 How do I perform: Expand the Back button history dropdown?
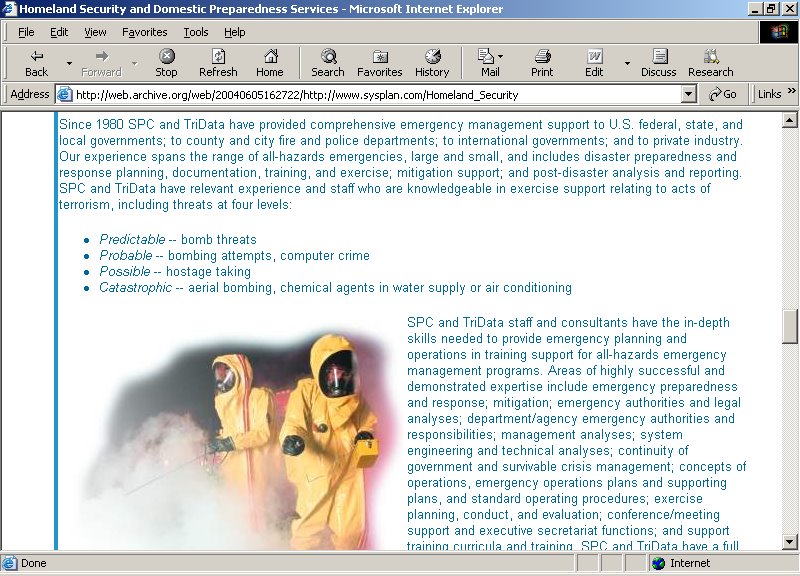click(69, 63)
